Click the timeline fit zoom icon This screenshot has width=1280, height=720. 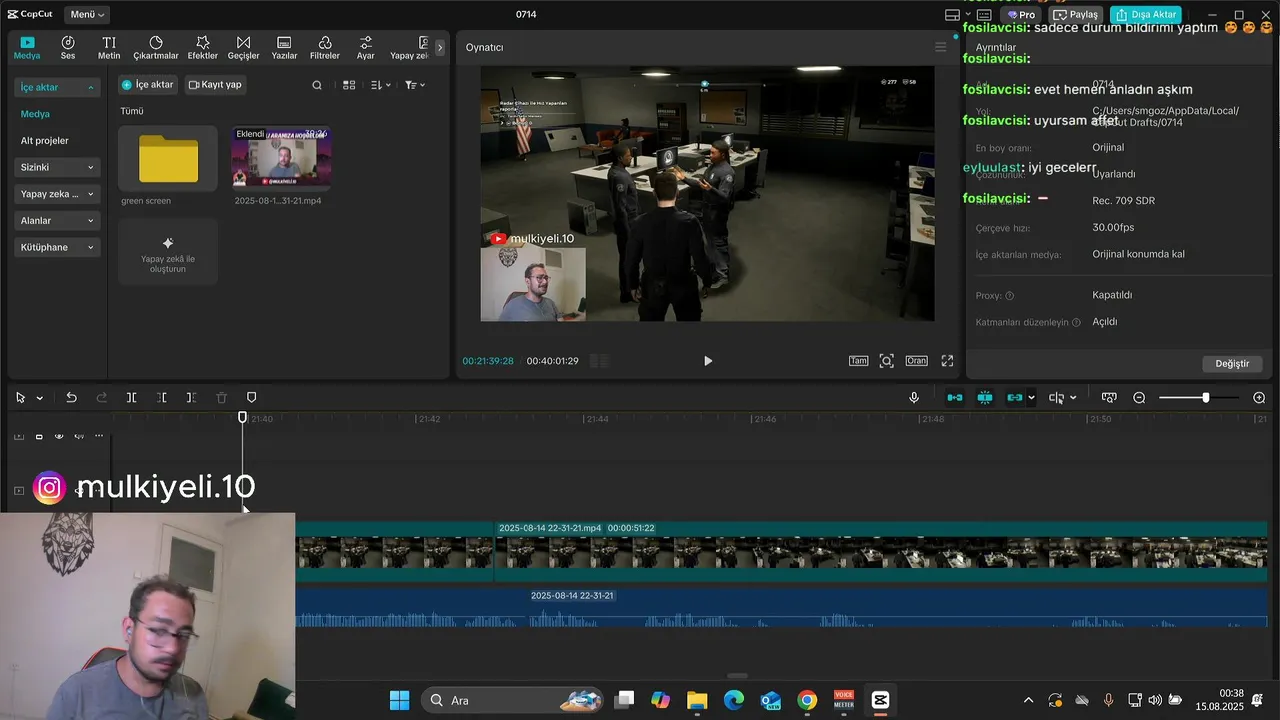[1109, 398]
